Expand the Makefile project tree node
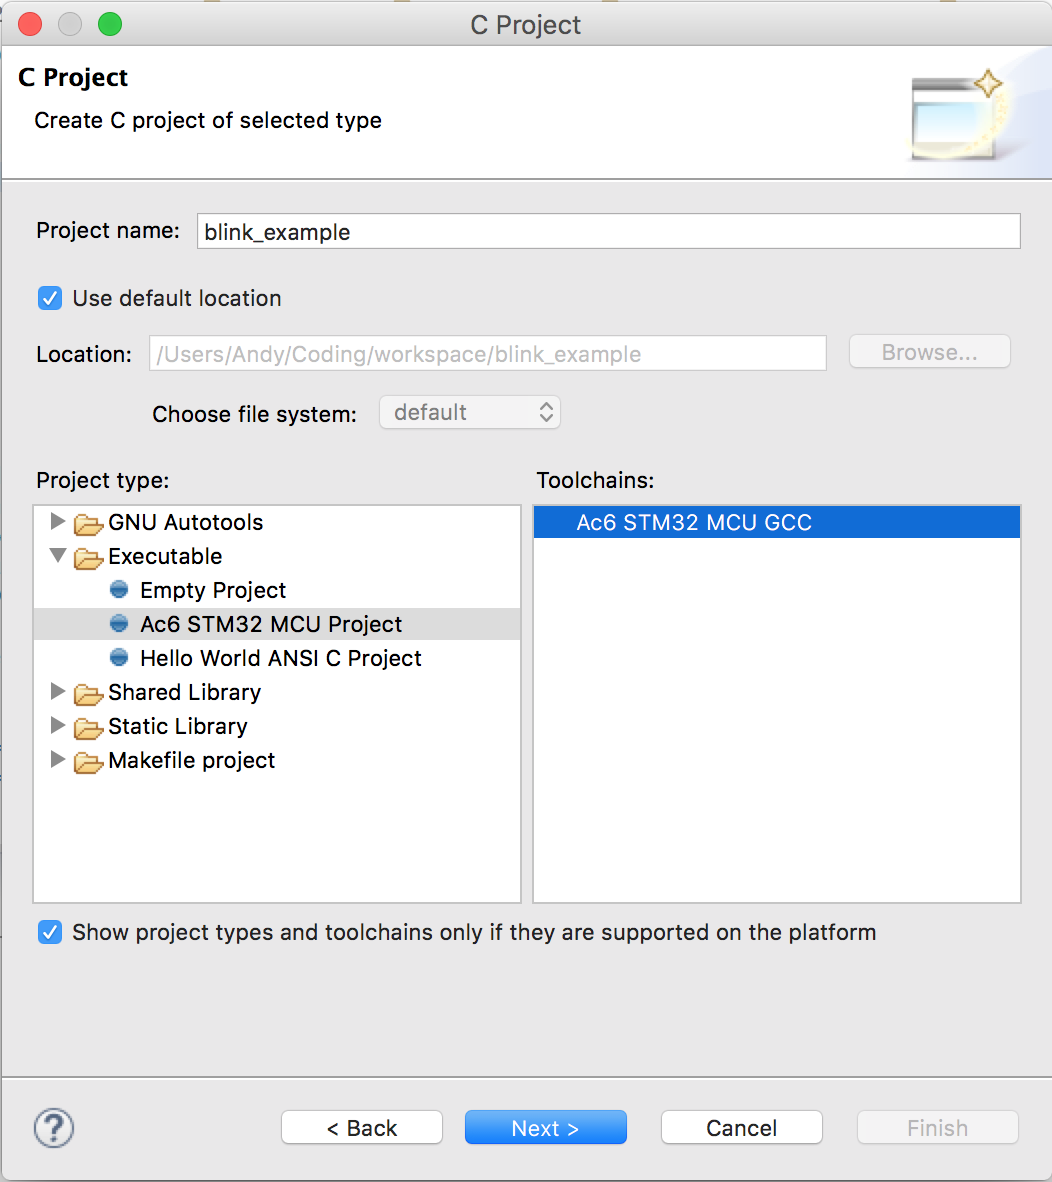1052x1182 pixels. point(57,759)
